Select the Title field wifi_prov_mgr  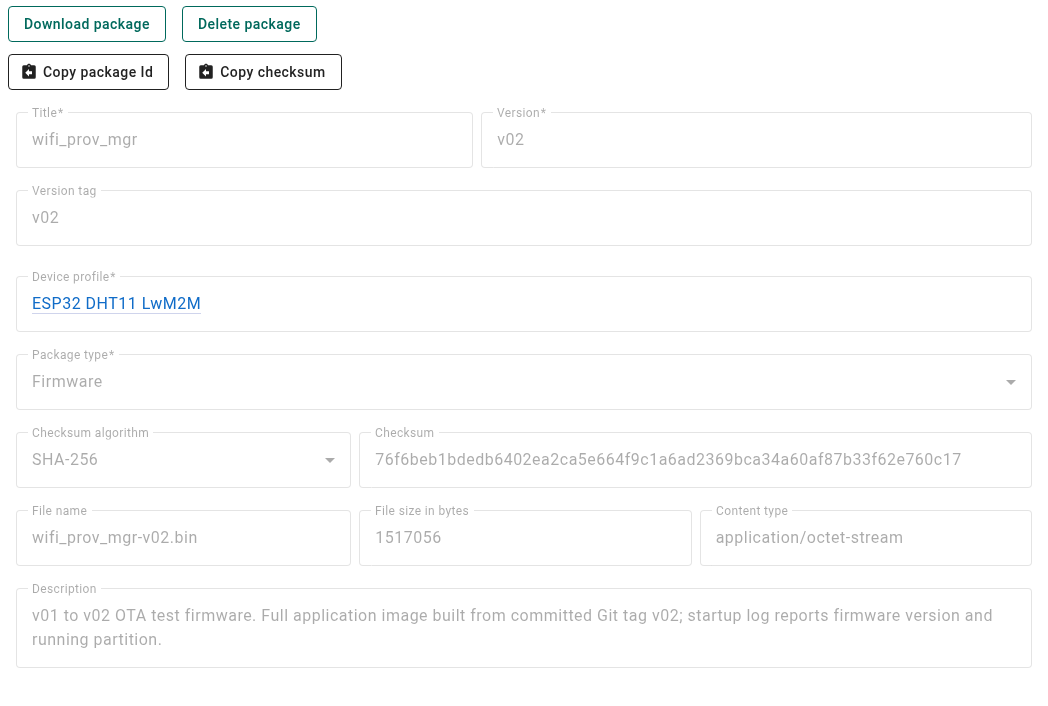coord(245,140)
